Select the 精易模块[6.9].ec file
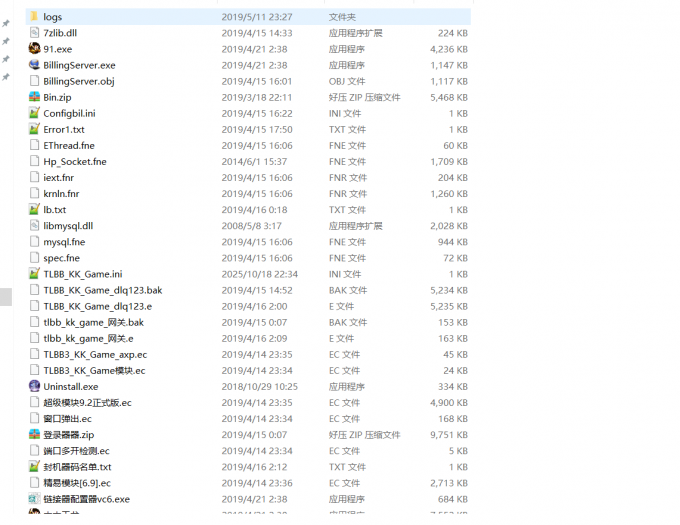 click(77, 482)
